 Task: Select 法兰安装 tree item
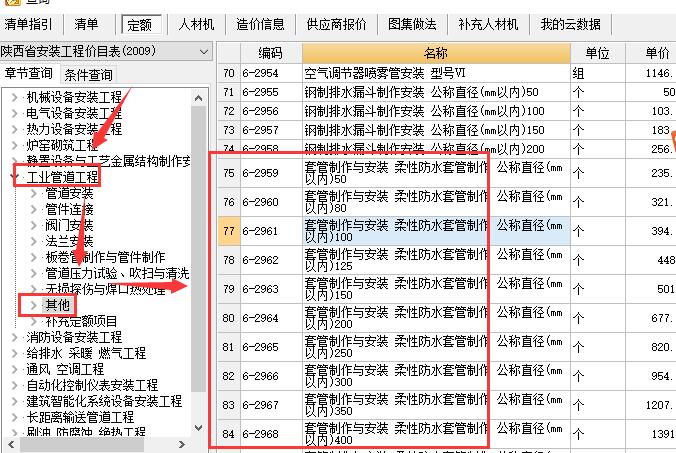69,241
